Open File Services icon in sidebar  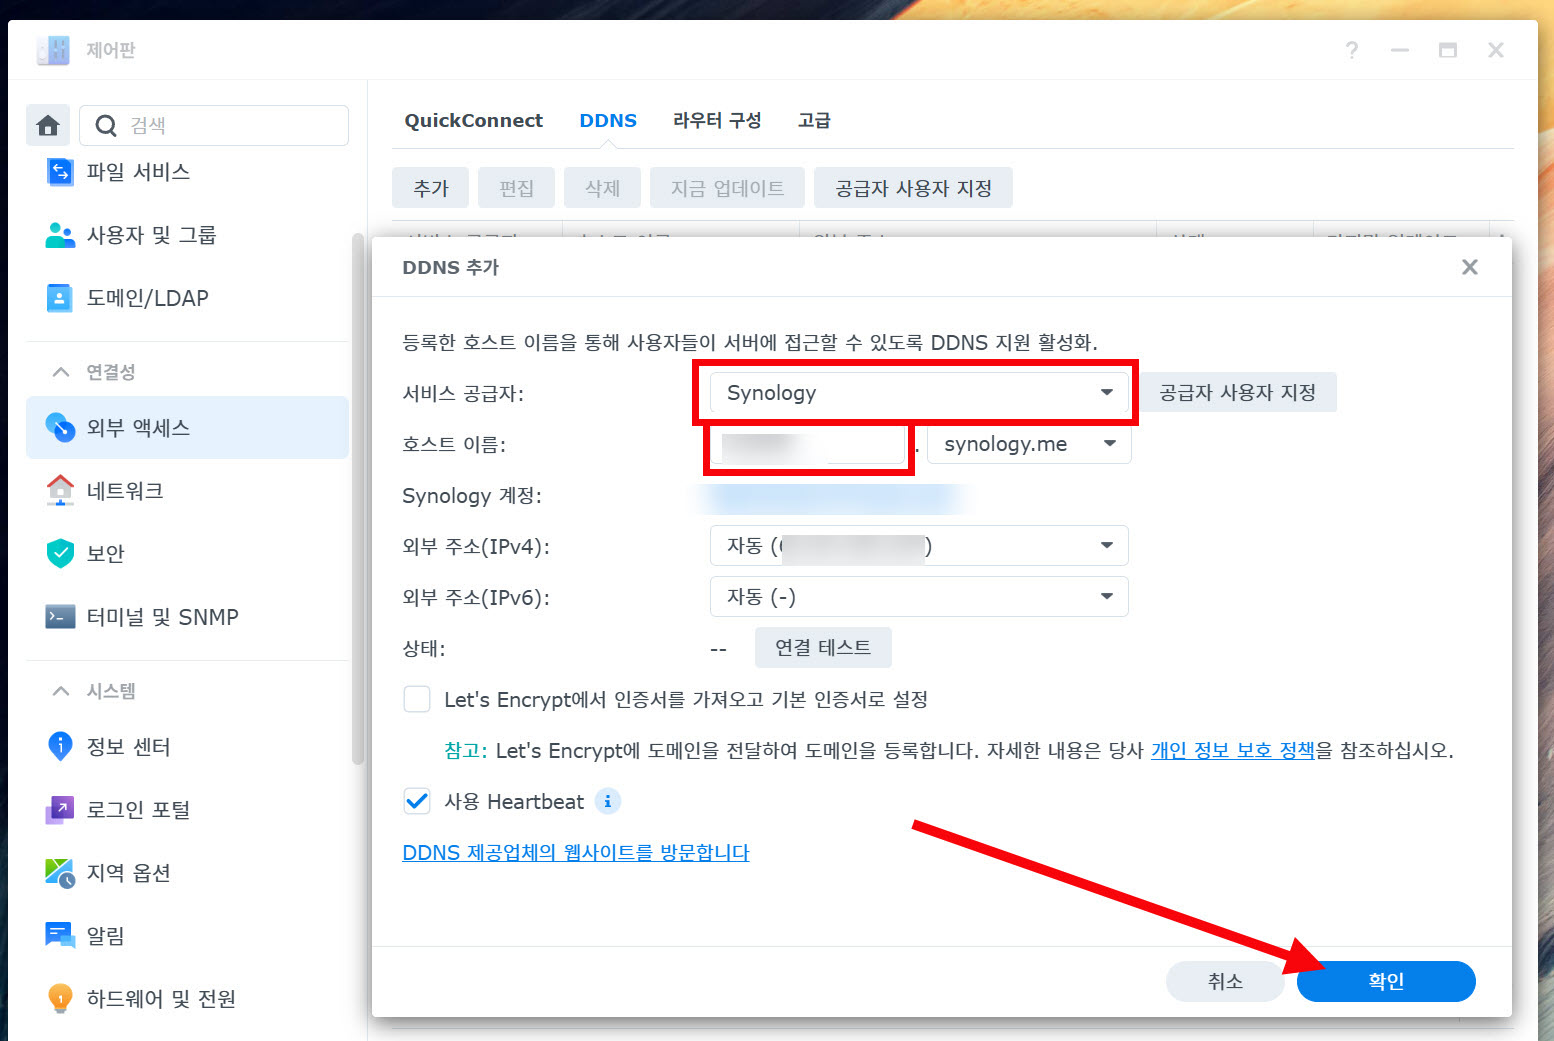[x=60, y=172]
